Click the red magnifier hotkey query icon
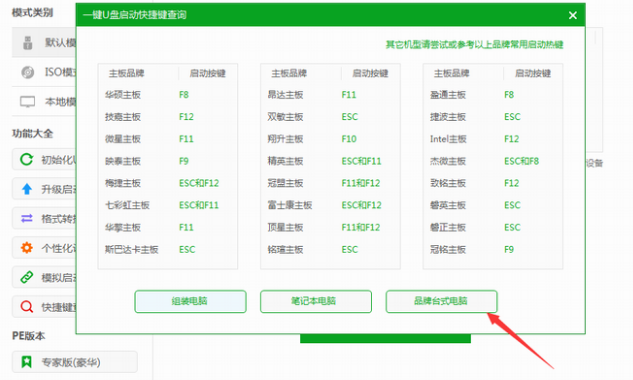The image size is (633, 380). (x=27, y=307)
